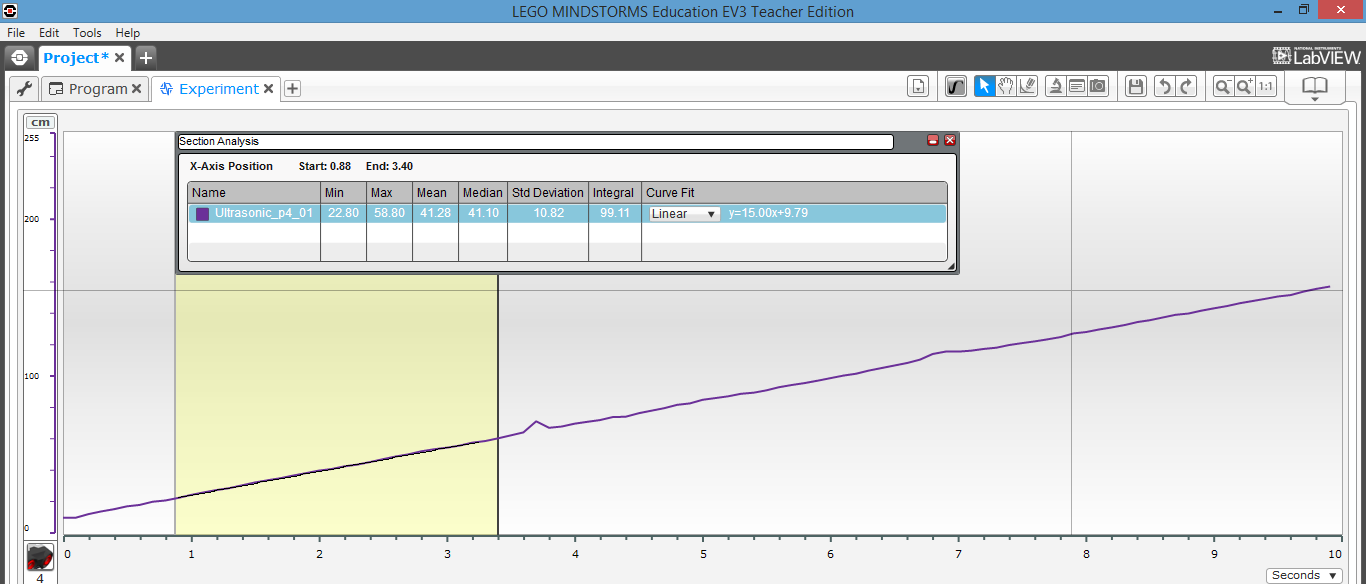Zoom in on the graph
This screenshot has width=1366, height=584.
pos(1244,87)
